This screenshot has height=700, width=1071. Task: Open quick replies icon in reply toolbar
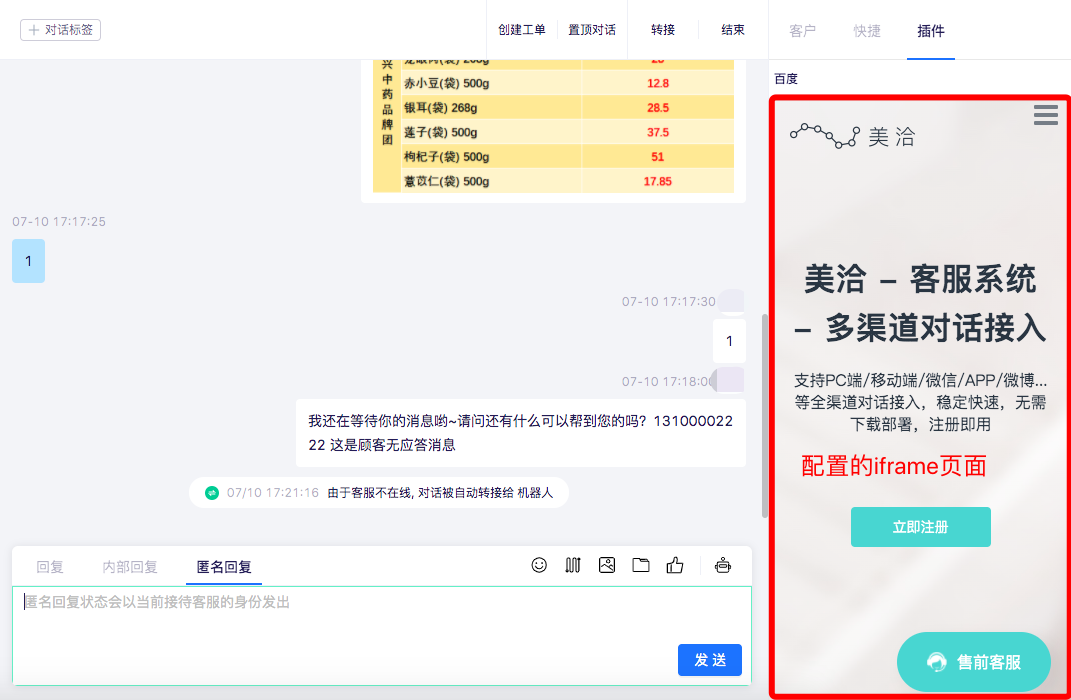pyautogui.click(x=573, y=565)
